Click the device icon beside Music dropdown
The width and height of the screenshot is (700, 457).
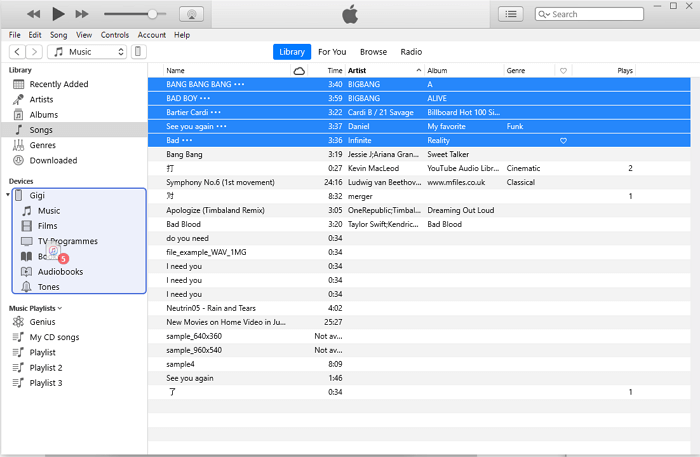pos(138,51)
